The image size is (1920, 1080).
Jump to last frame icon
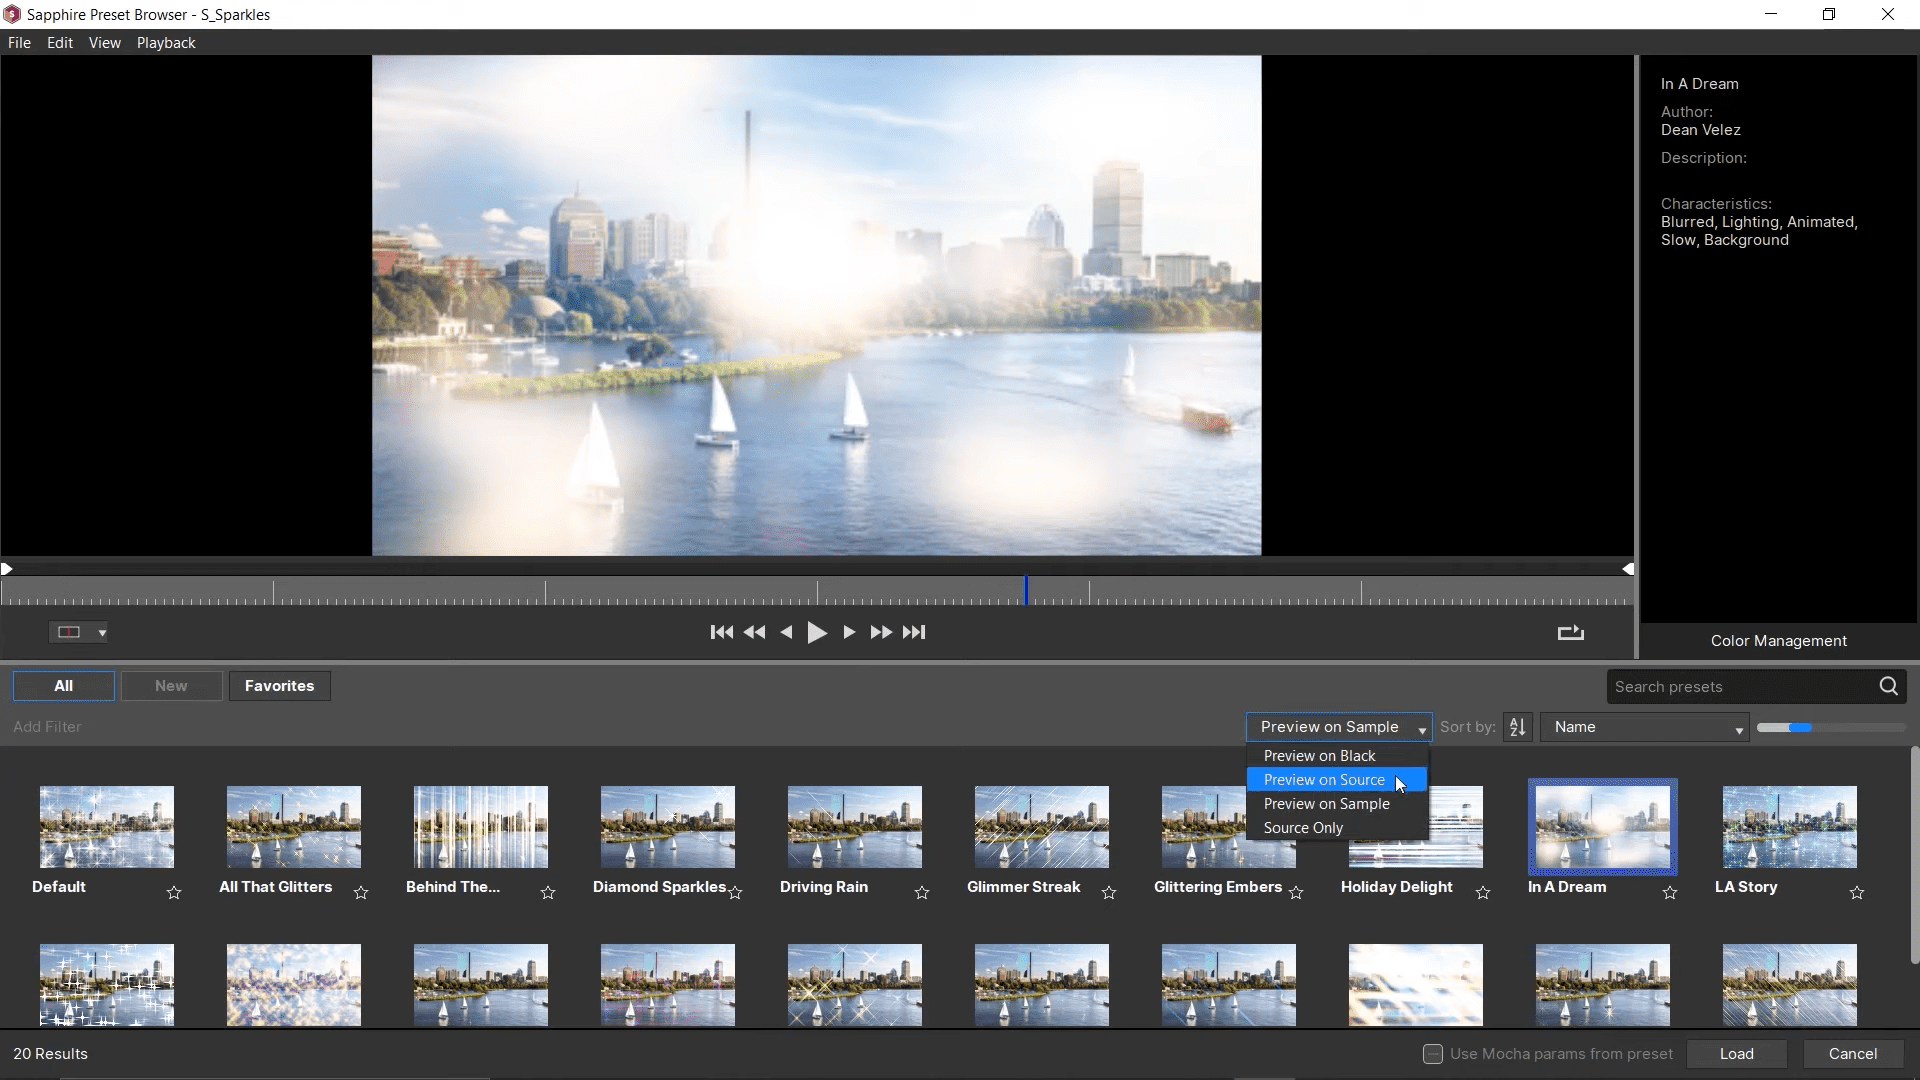(x=914, y=632)
